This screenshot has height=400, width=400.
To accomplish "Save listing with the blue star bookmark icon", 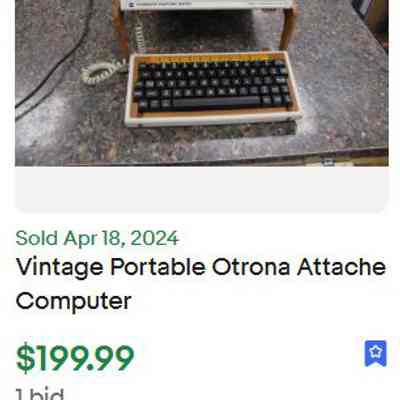I will click(376, 353).
